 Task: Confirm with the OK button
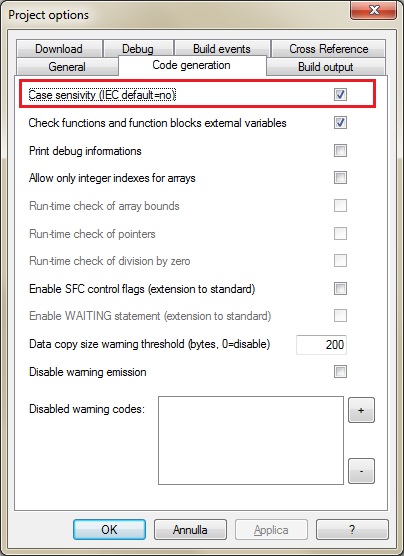pyautogui.click(x=109, y=530)
